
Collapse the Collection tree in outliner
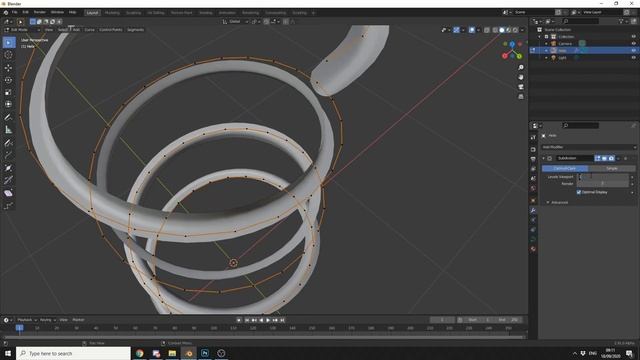540,36
